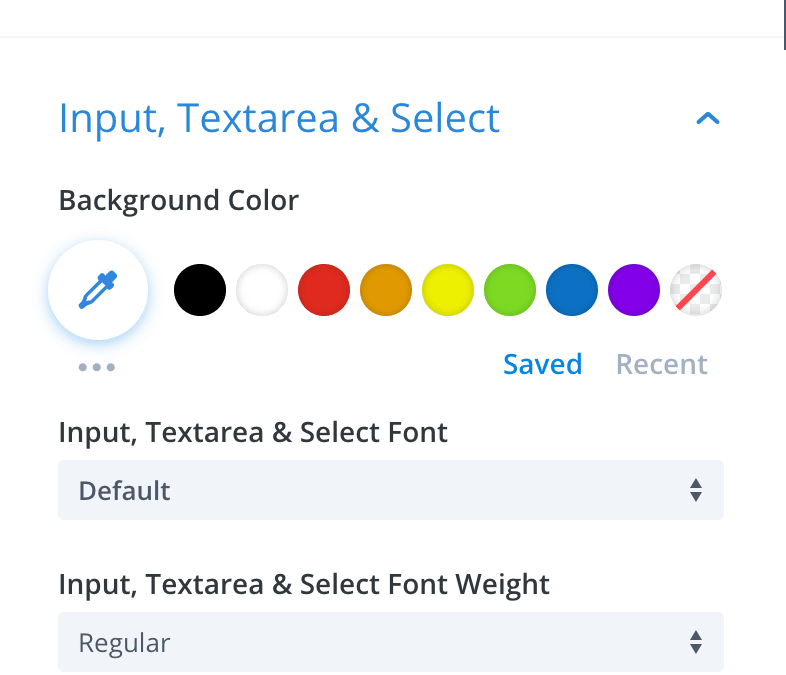Select the red color swatch
Viewport: 786px width, 675px height.
coord(324,290)
